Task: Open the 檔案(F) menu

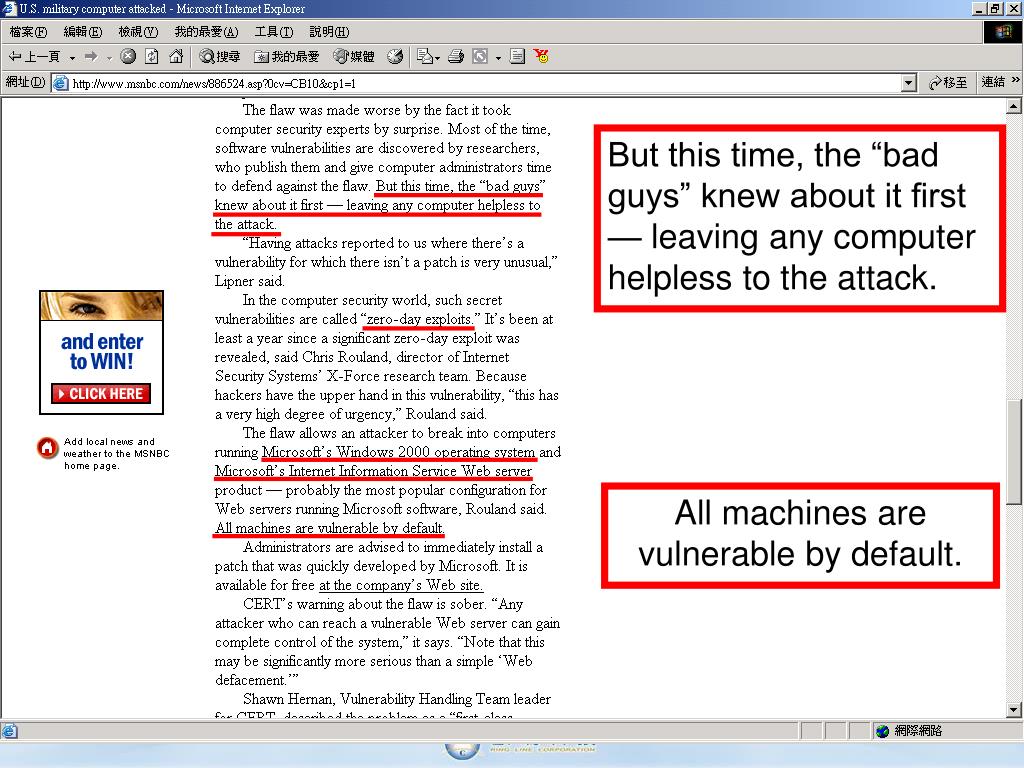Action: click(x=28, y=31)
